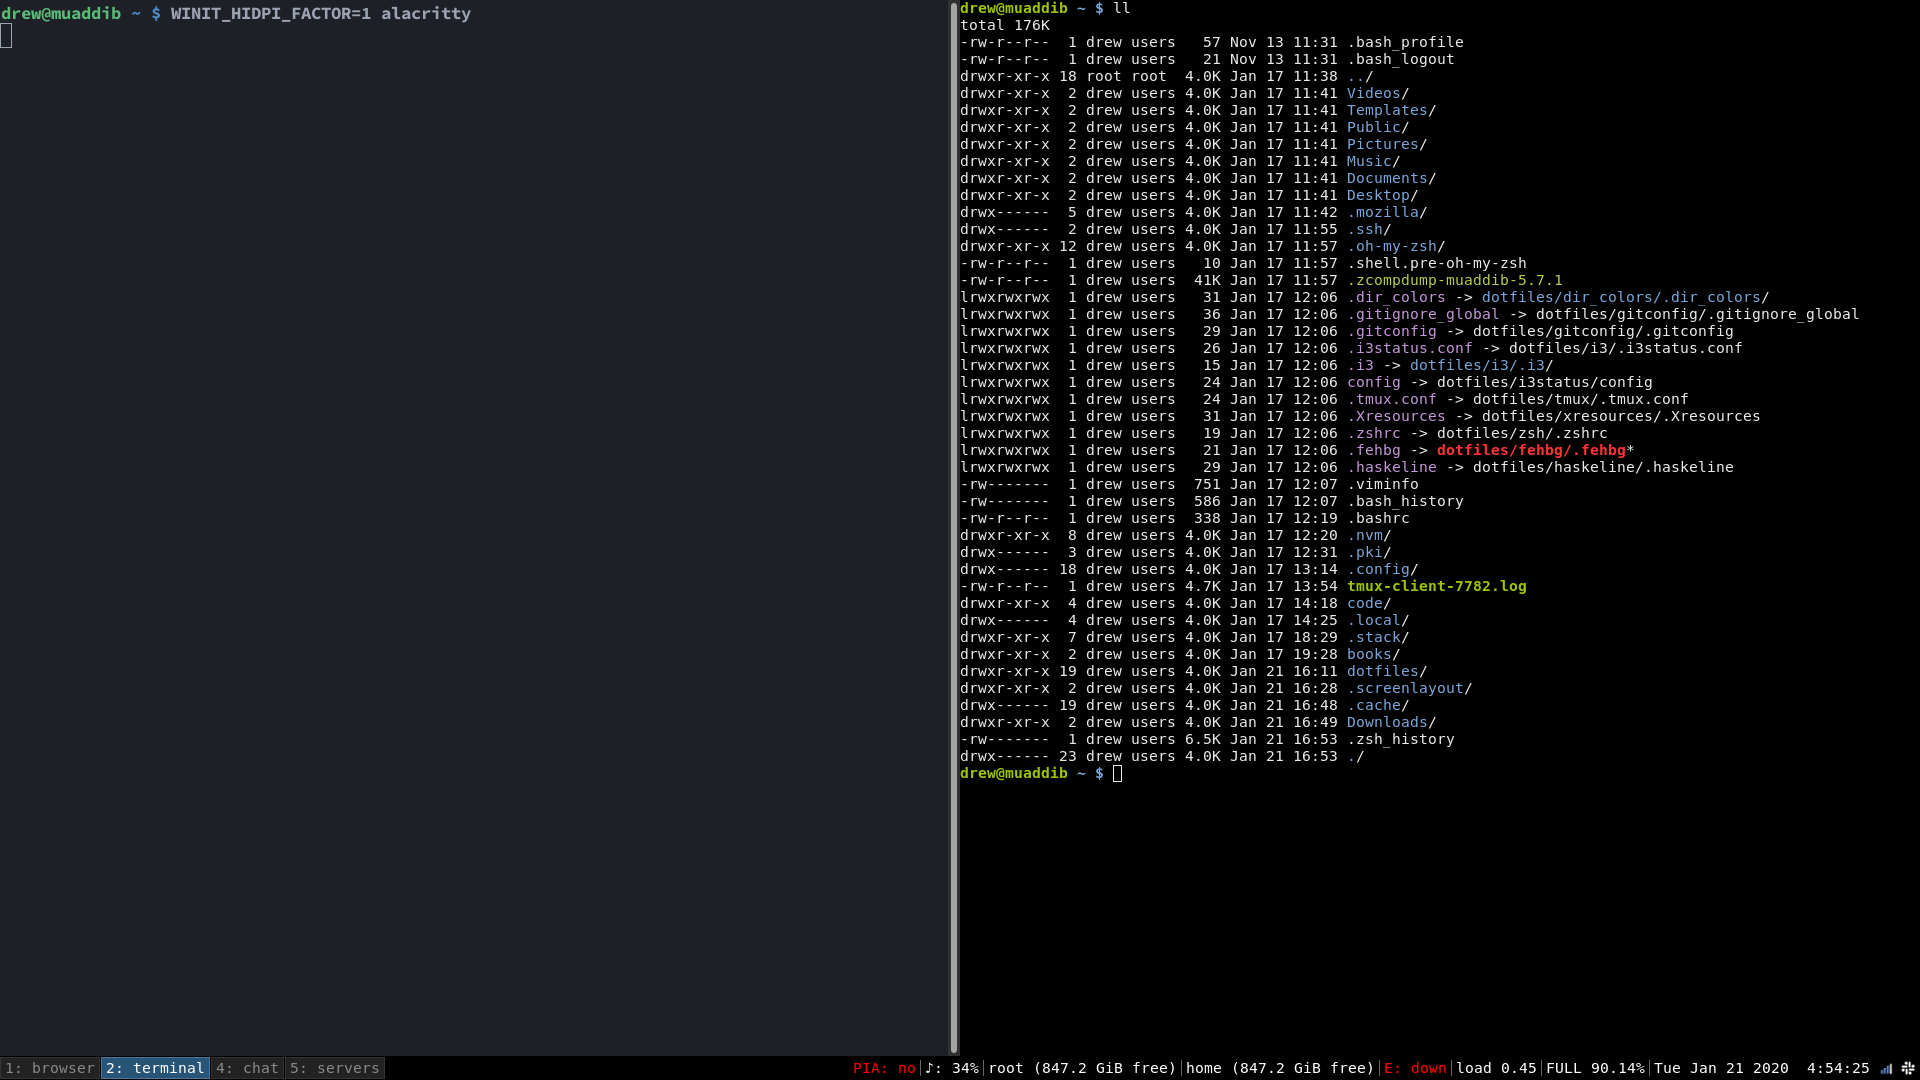Adjust volume by clicking the 34% level
This screenshot has width=1920, height=1080.
[964, 1068]
